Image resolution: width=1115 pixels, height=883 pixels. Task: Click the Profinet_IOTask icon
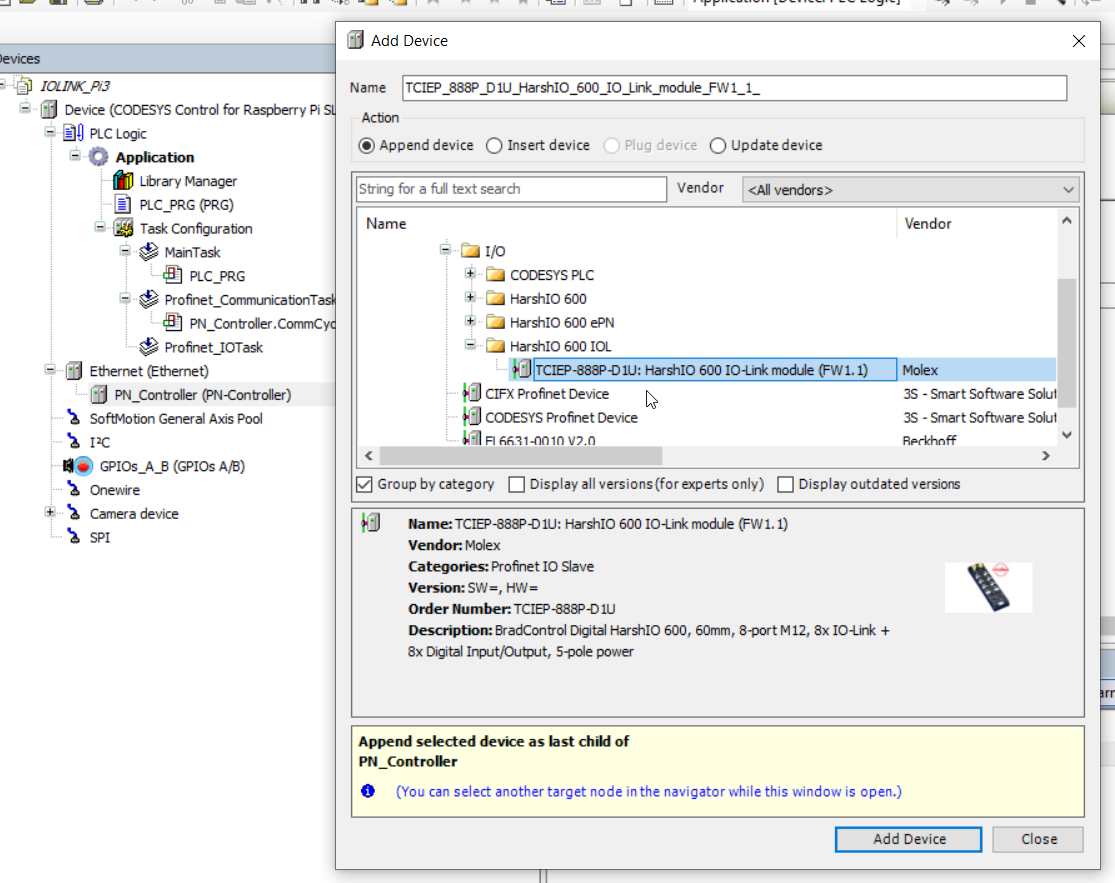(x=149, y=347)
